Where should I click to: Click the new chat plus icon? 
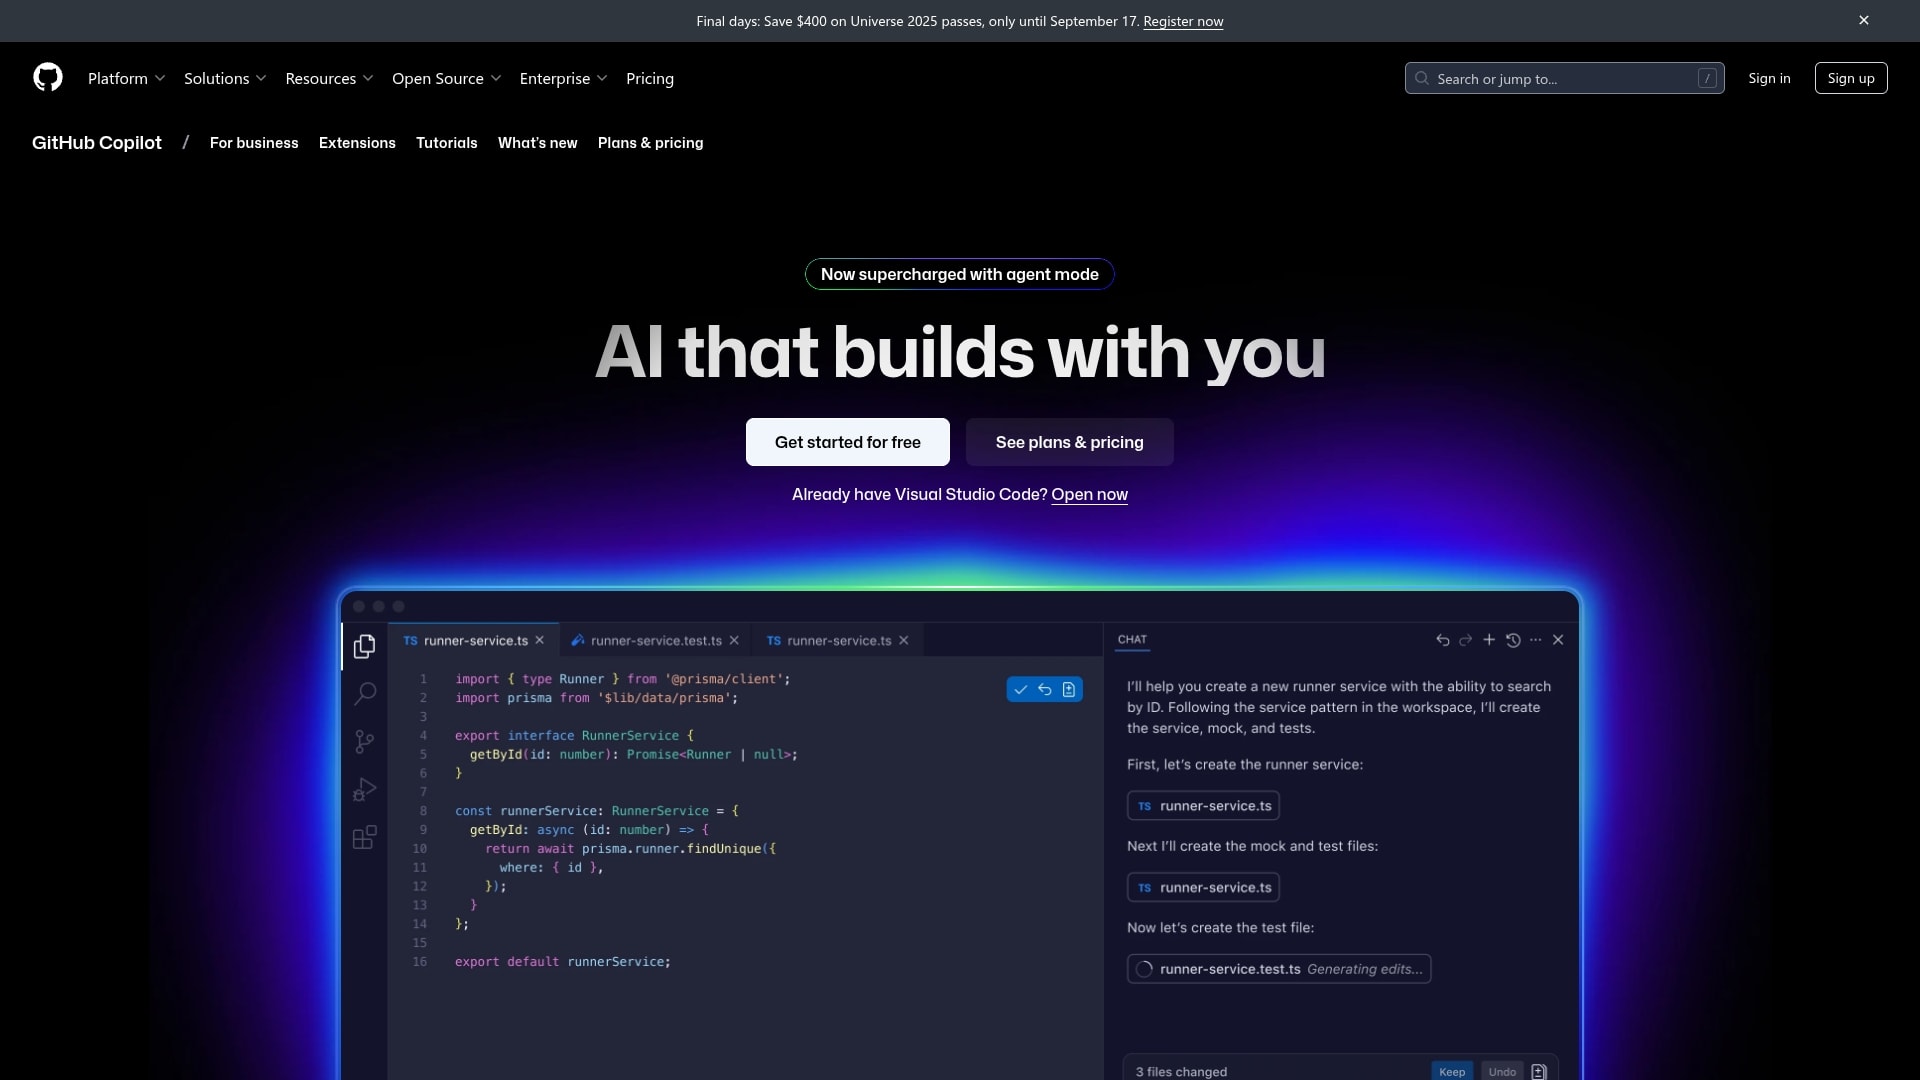1489,640
